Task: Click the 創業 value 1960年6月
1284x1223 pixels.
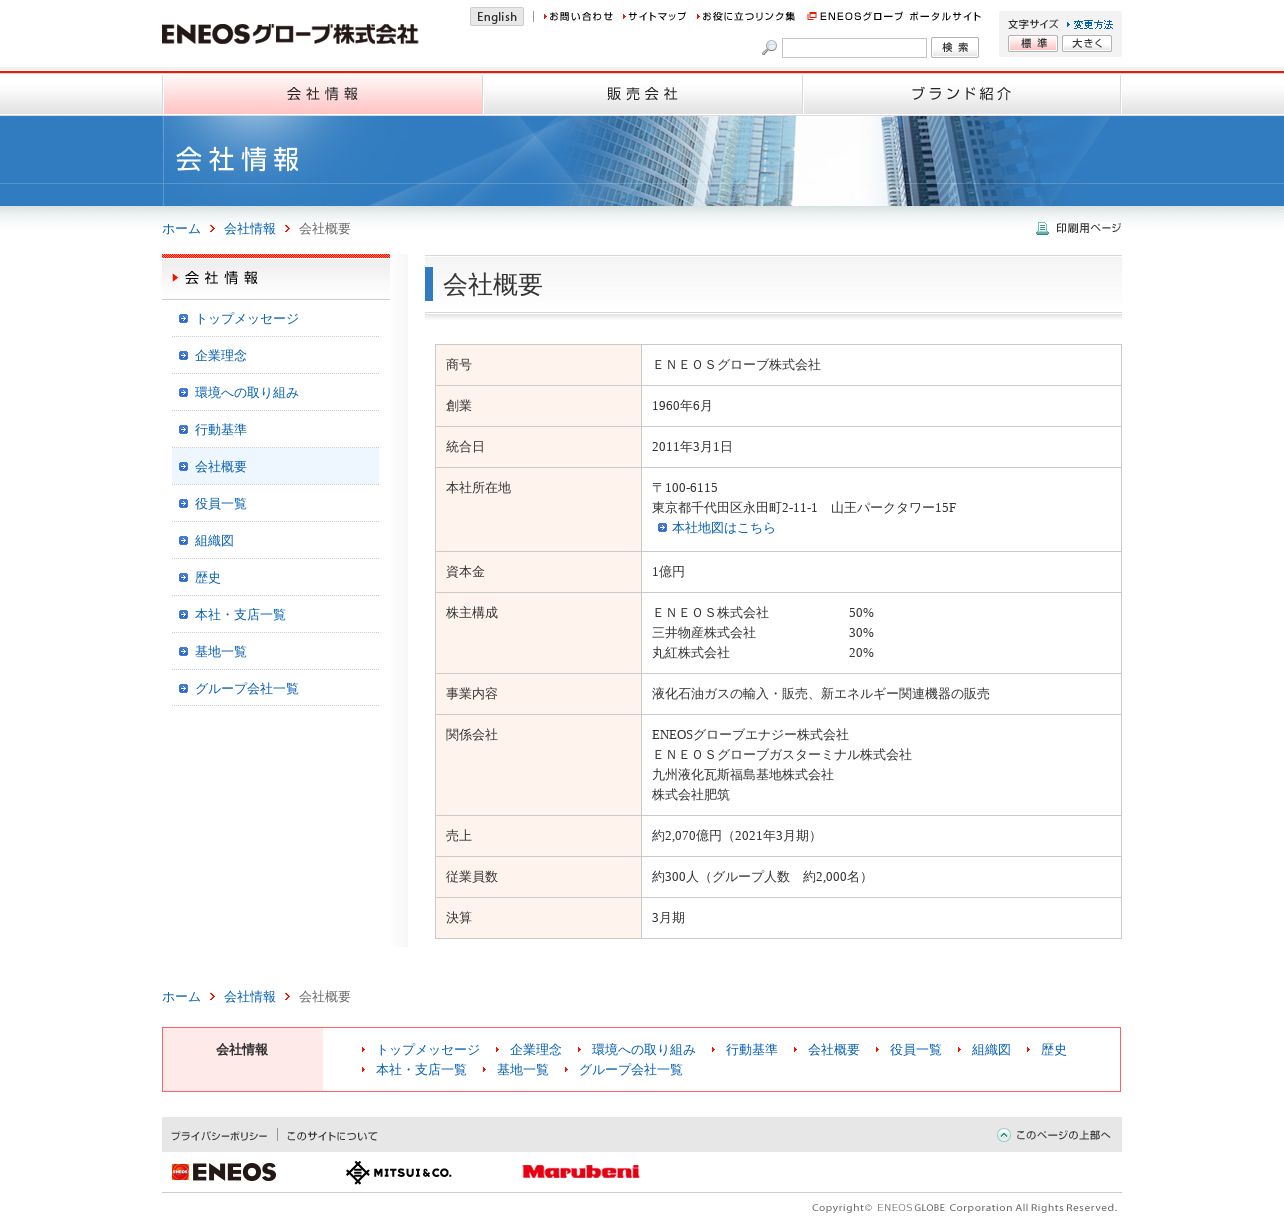Action: click(682, 406)
